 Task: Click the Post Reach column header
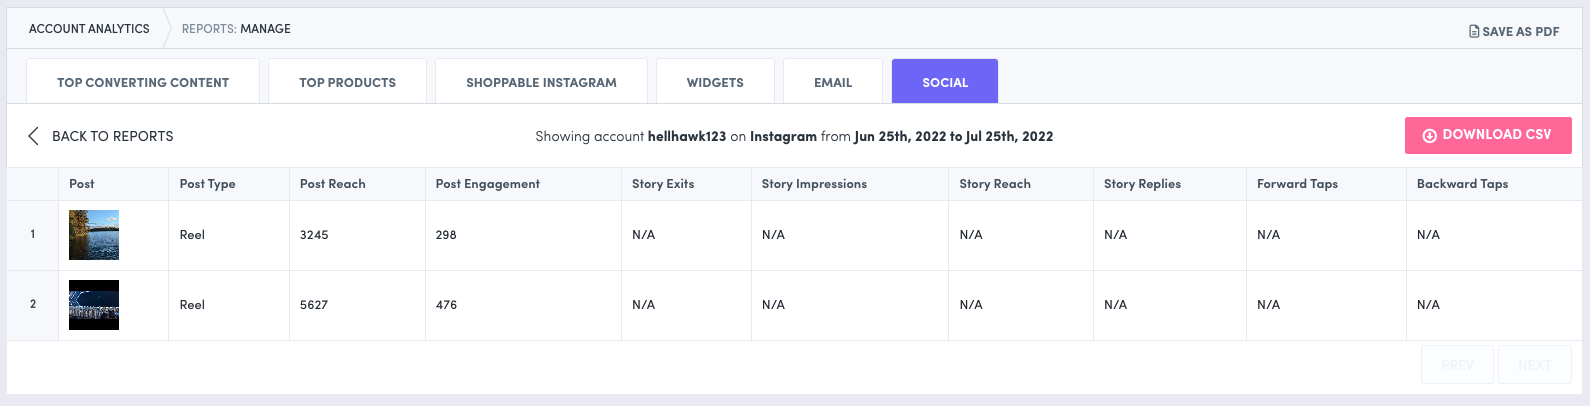coord(333,184)
